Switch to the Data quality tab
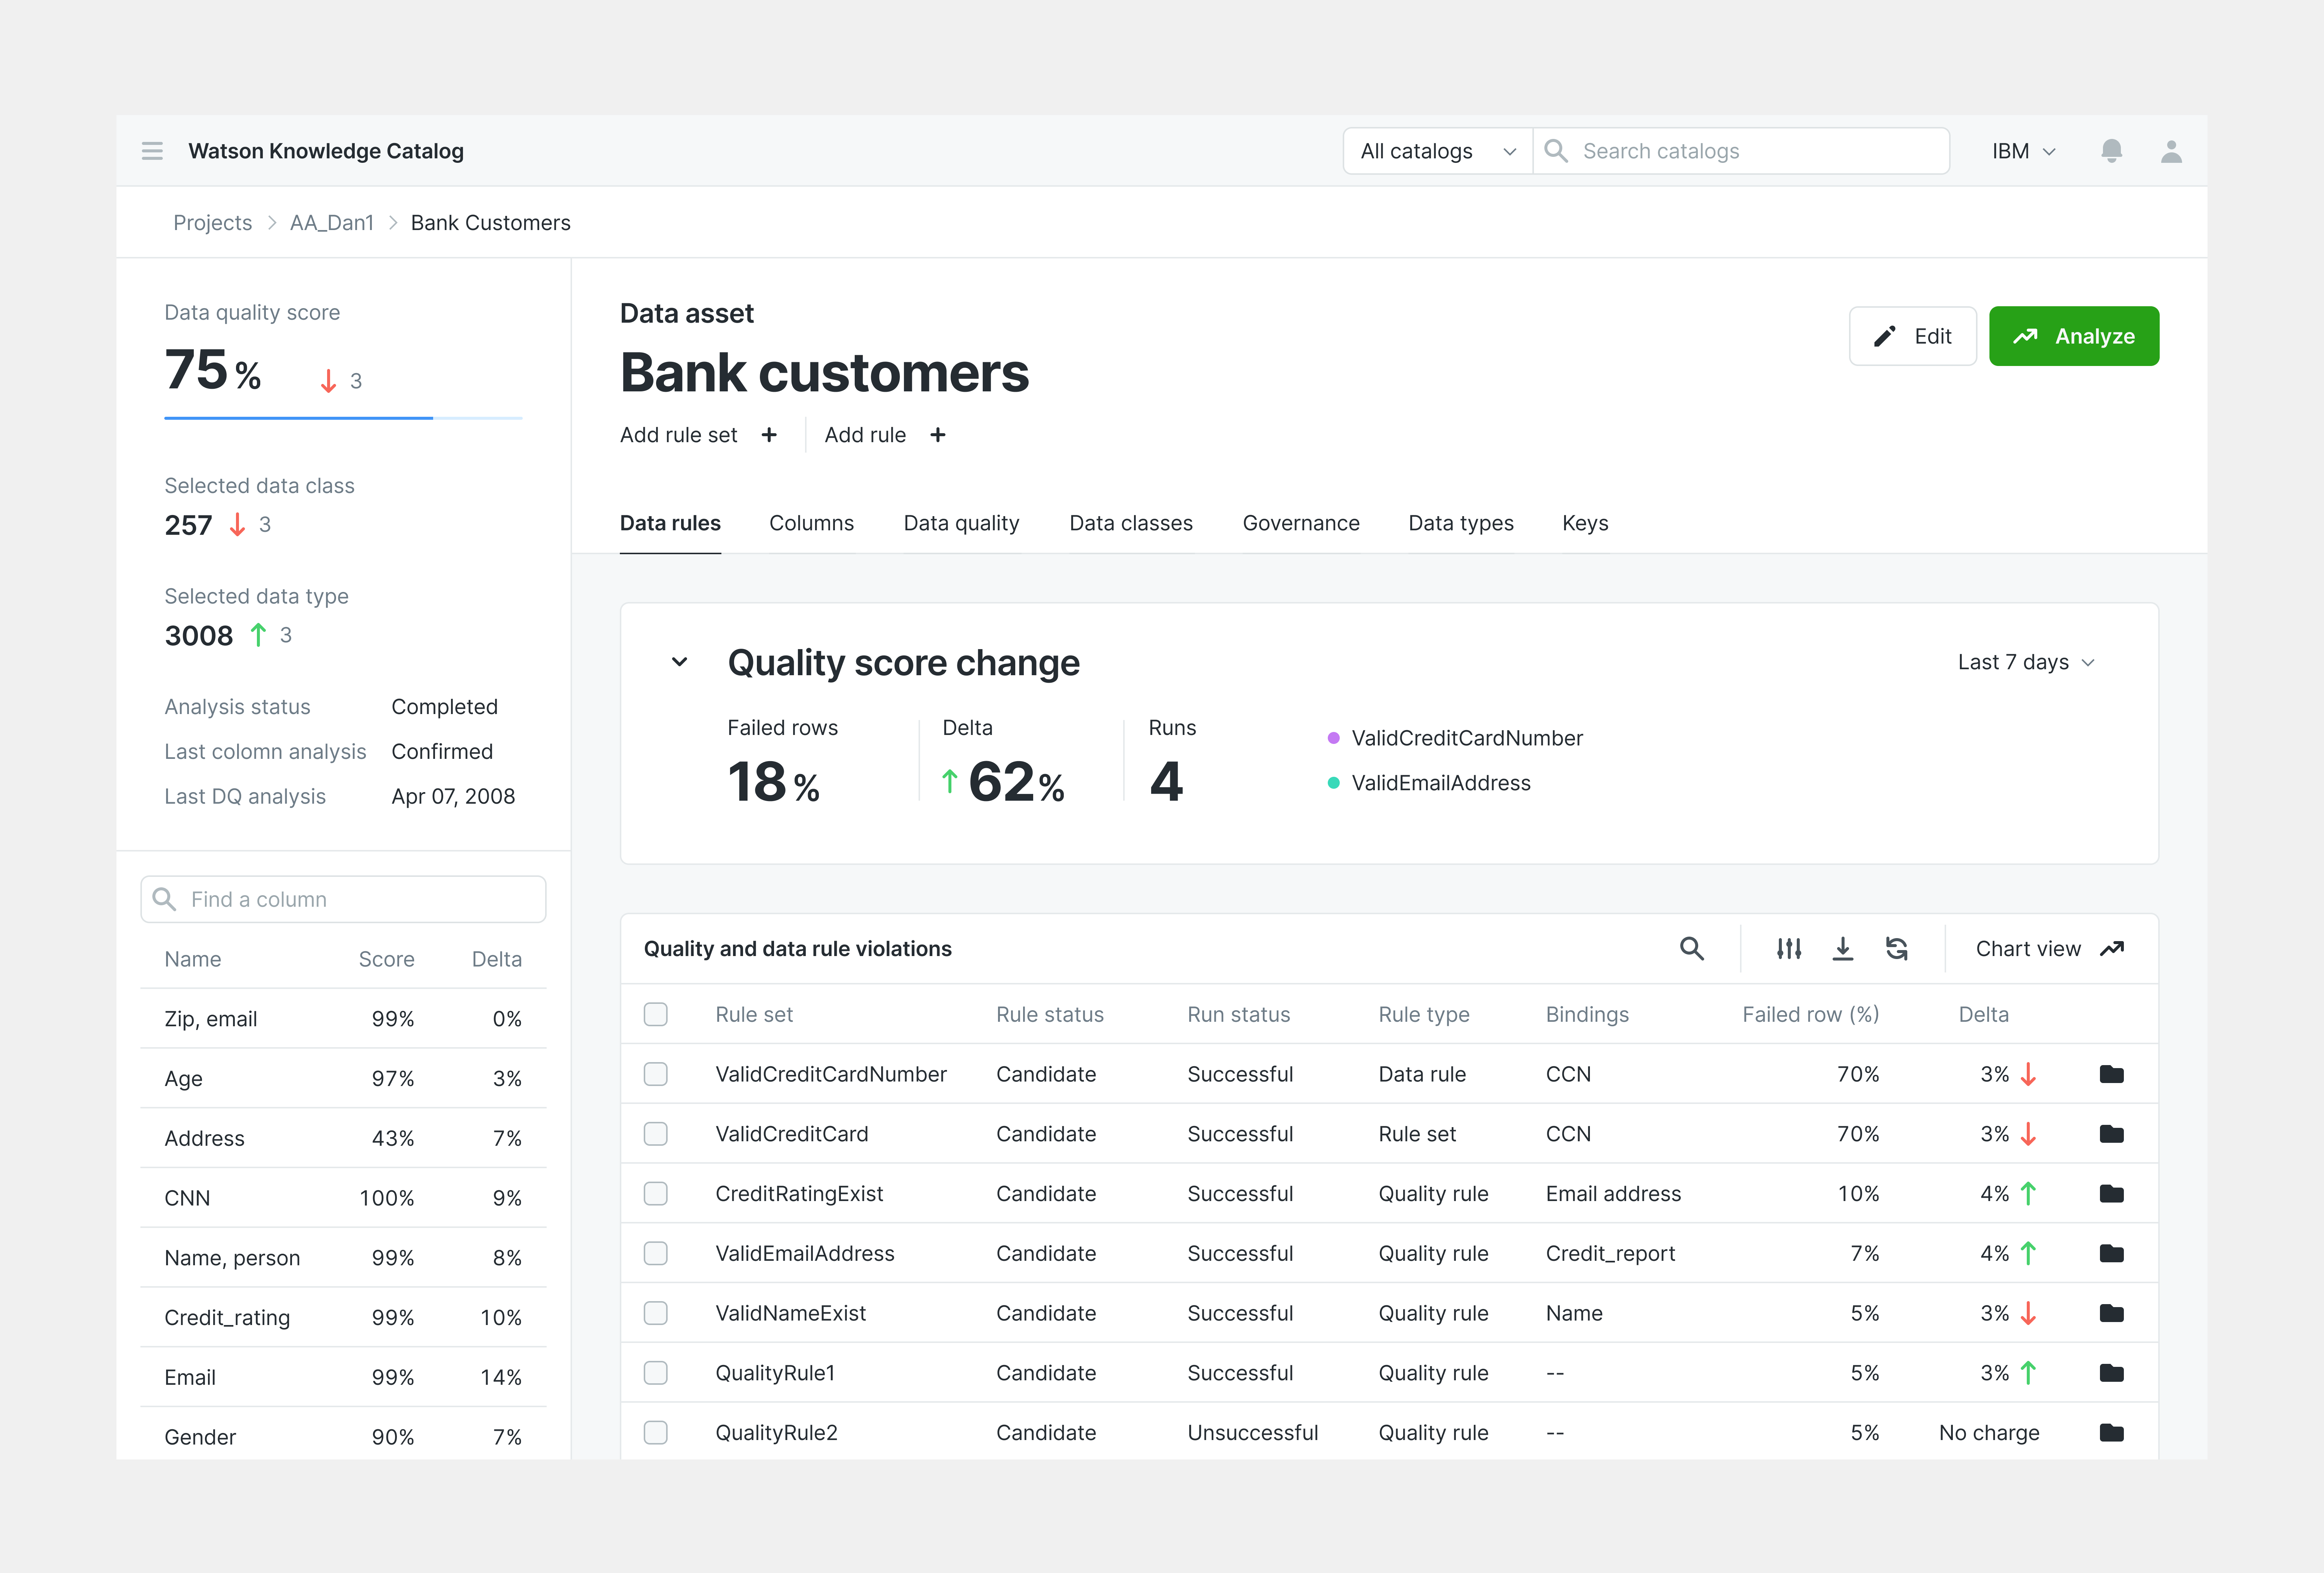This screenshot has width=2324, height=1573. pos(961,523)
